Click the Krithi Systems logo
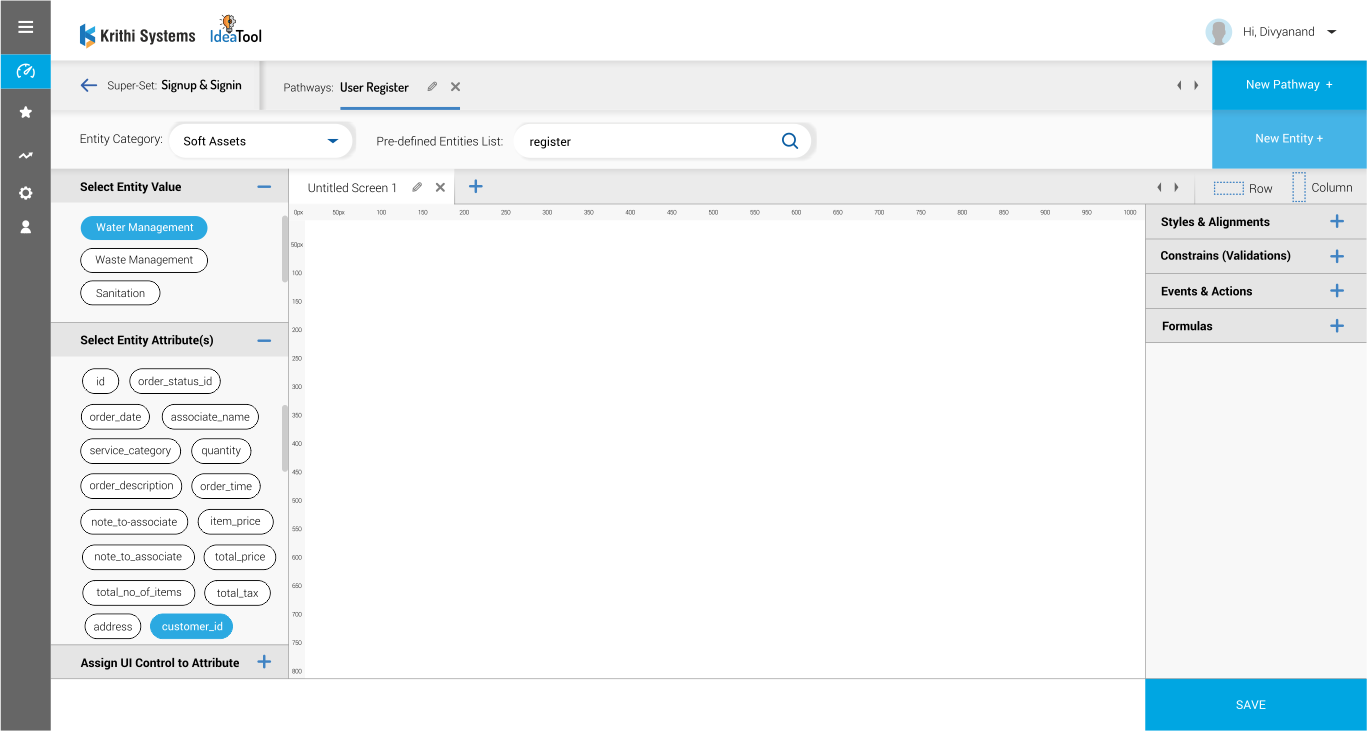This screenshot has height=731, width=1367. click(x=138, y=36)
